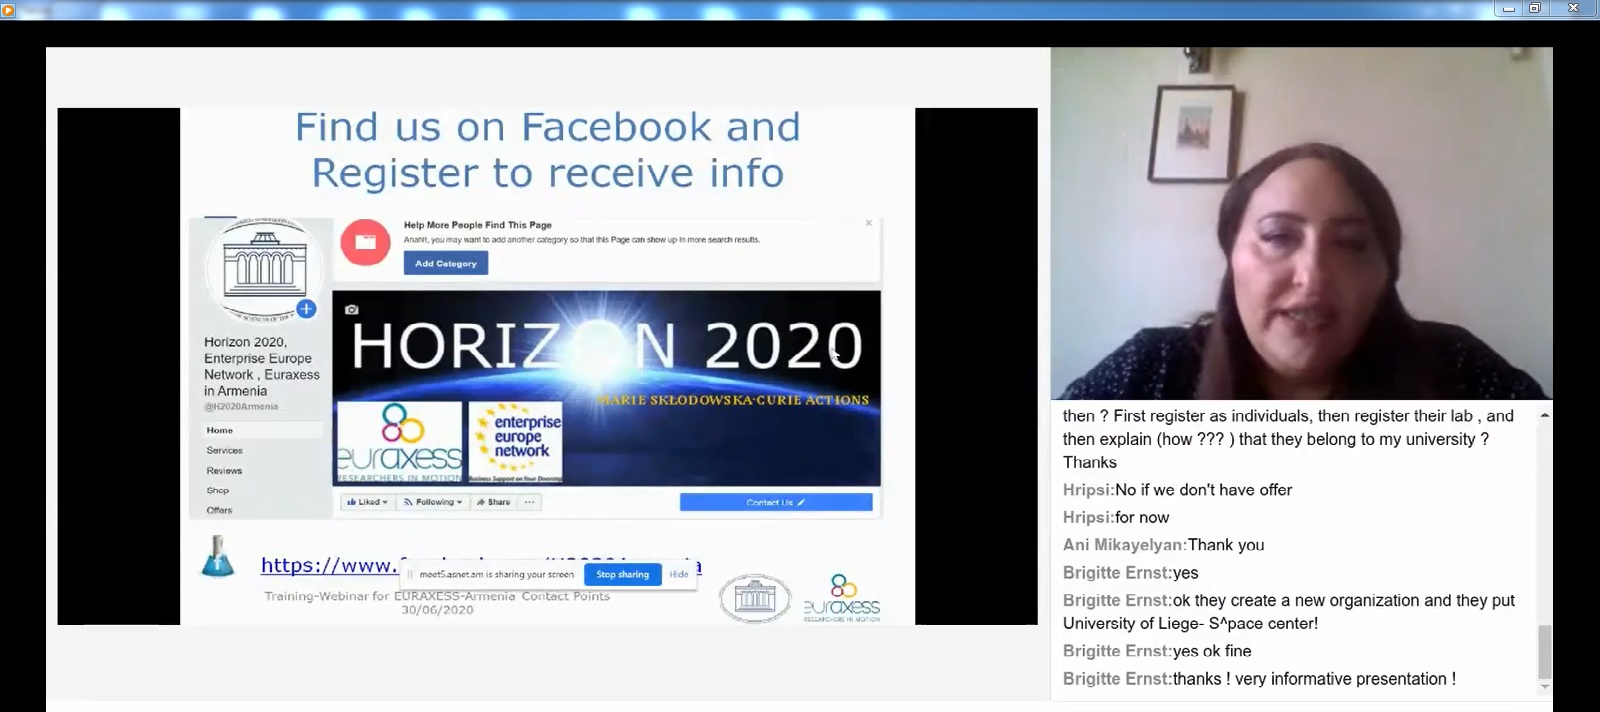Click the Facebook flask icon beside the link

tap(217, 557)
